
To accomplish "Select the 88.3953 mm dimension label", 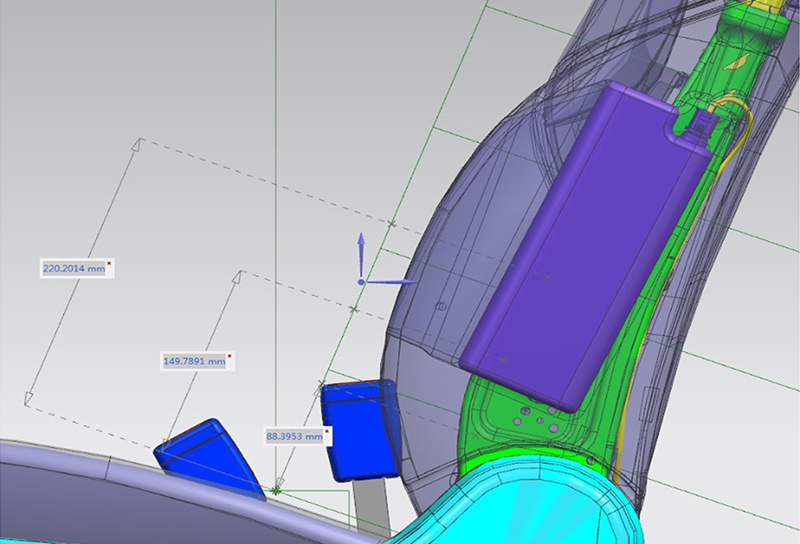I will pos(295,436).
